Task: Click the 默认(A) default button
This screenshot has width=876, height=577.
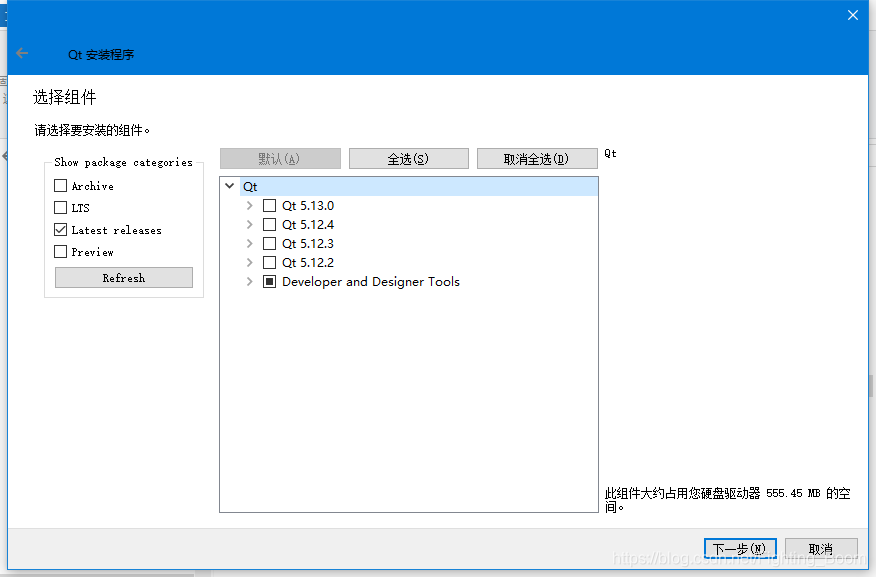Action: click(280, 159)
